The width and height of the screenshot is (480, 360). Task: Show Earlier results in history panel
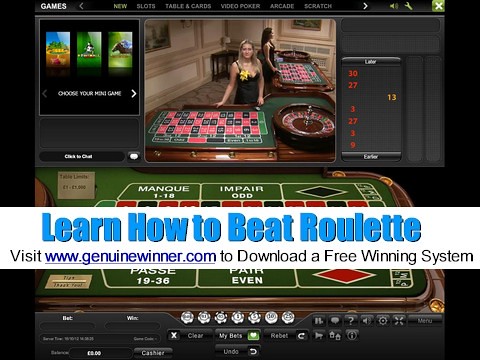point(371,157)
